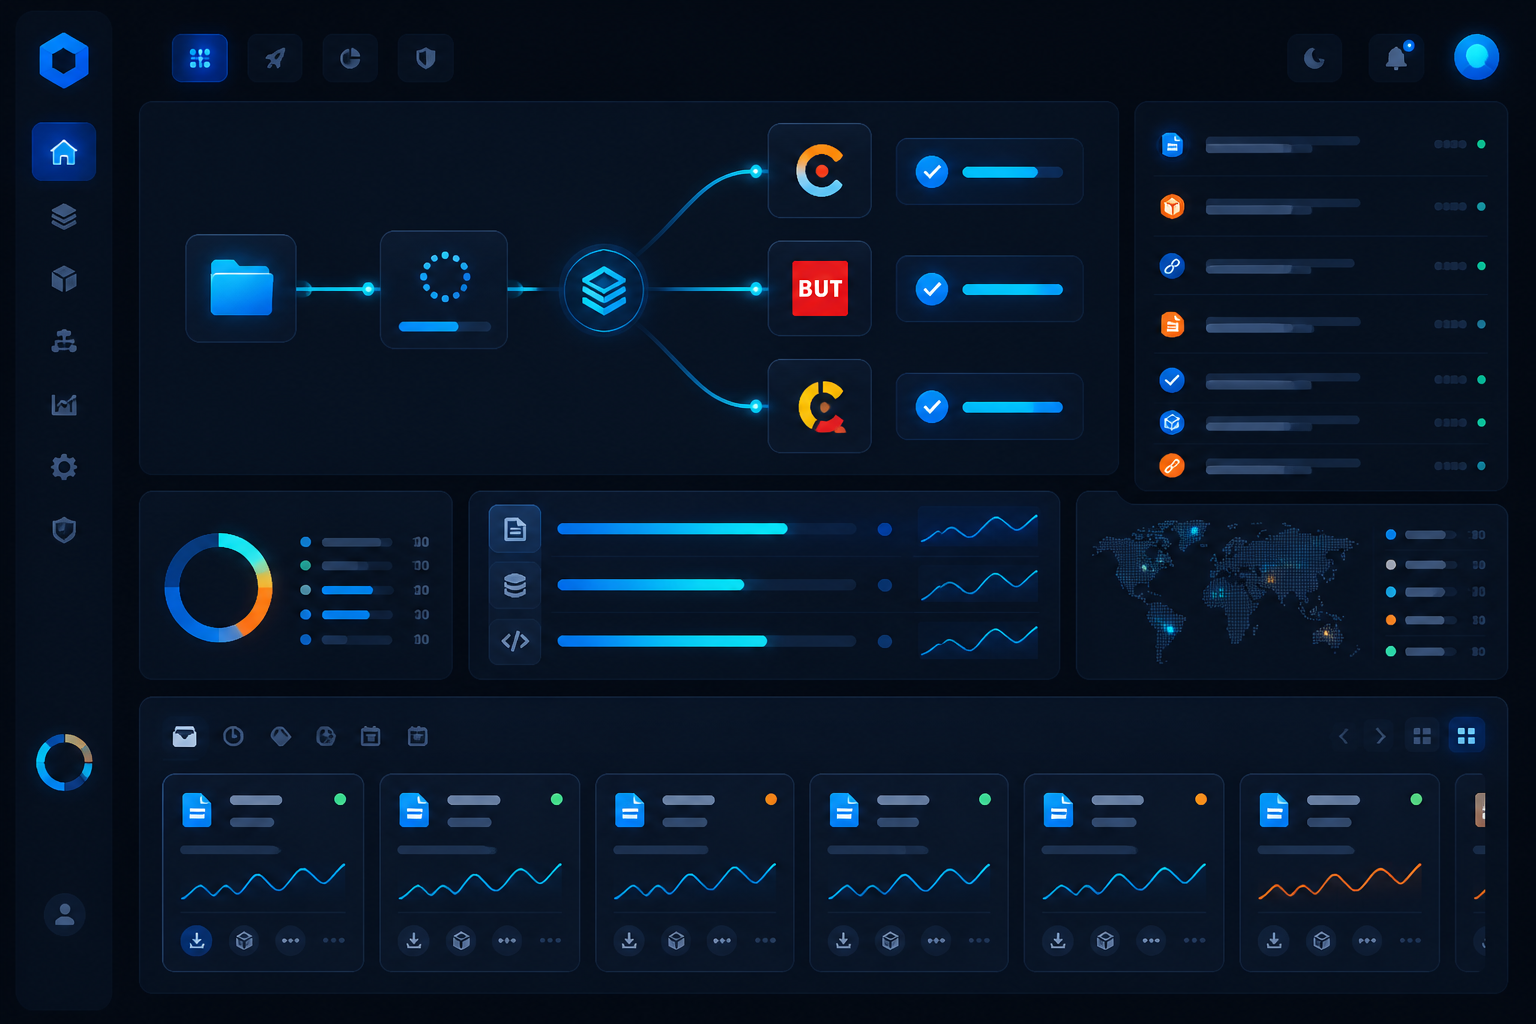Select the document row icon in progress panel
The height and width of the screenshot is (1024, 1536).
coord(515,529)
